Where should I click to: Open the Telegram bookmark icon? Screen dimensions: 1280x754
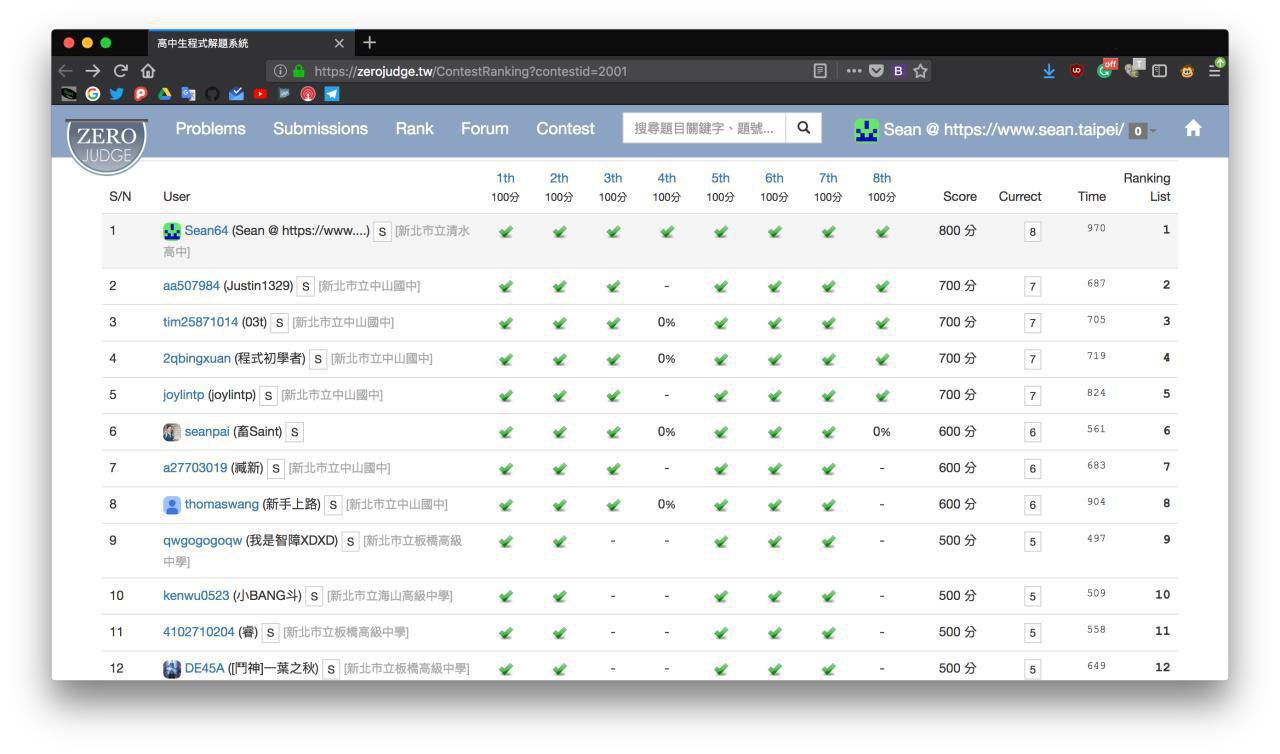pos(332,94)
